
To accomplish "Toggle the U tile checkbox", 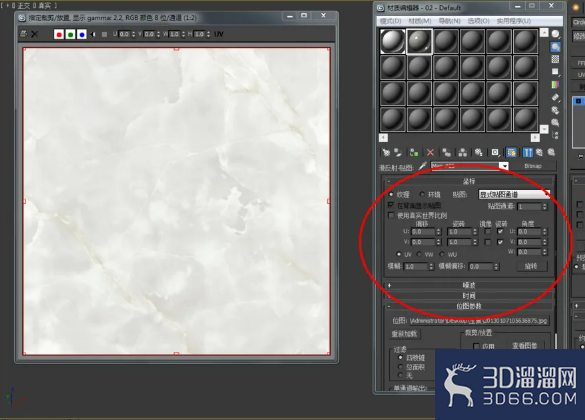I will pos(500,232).
